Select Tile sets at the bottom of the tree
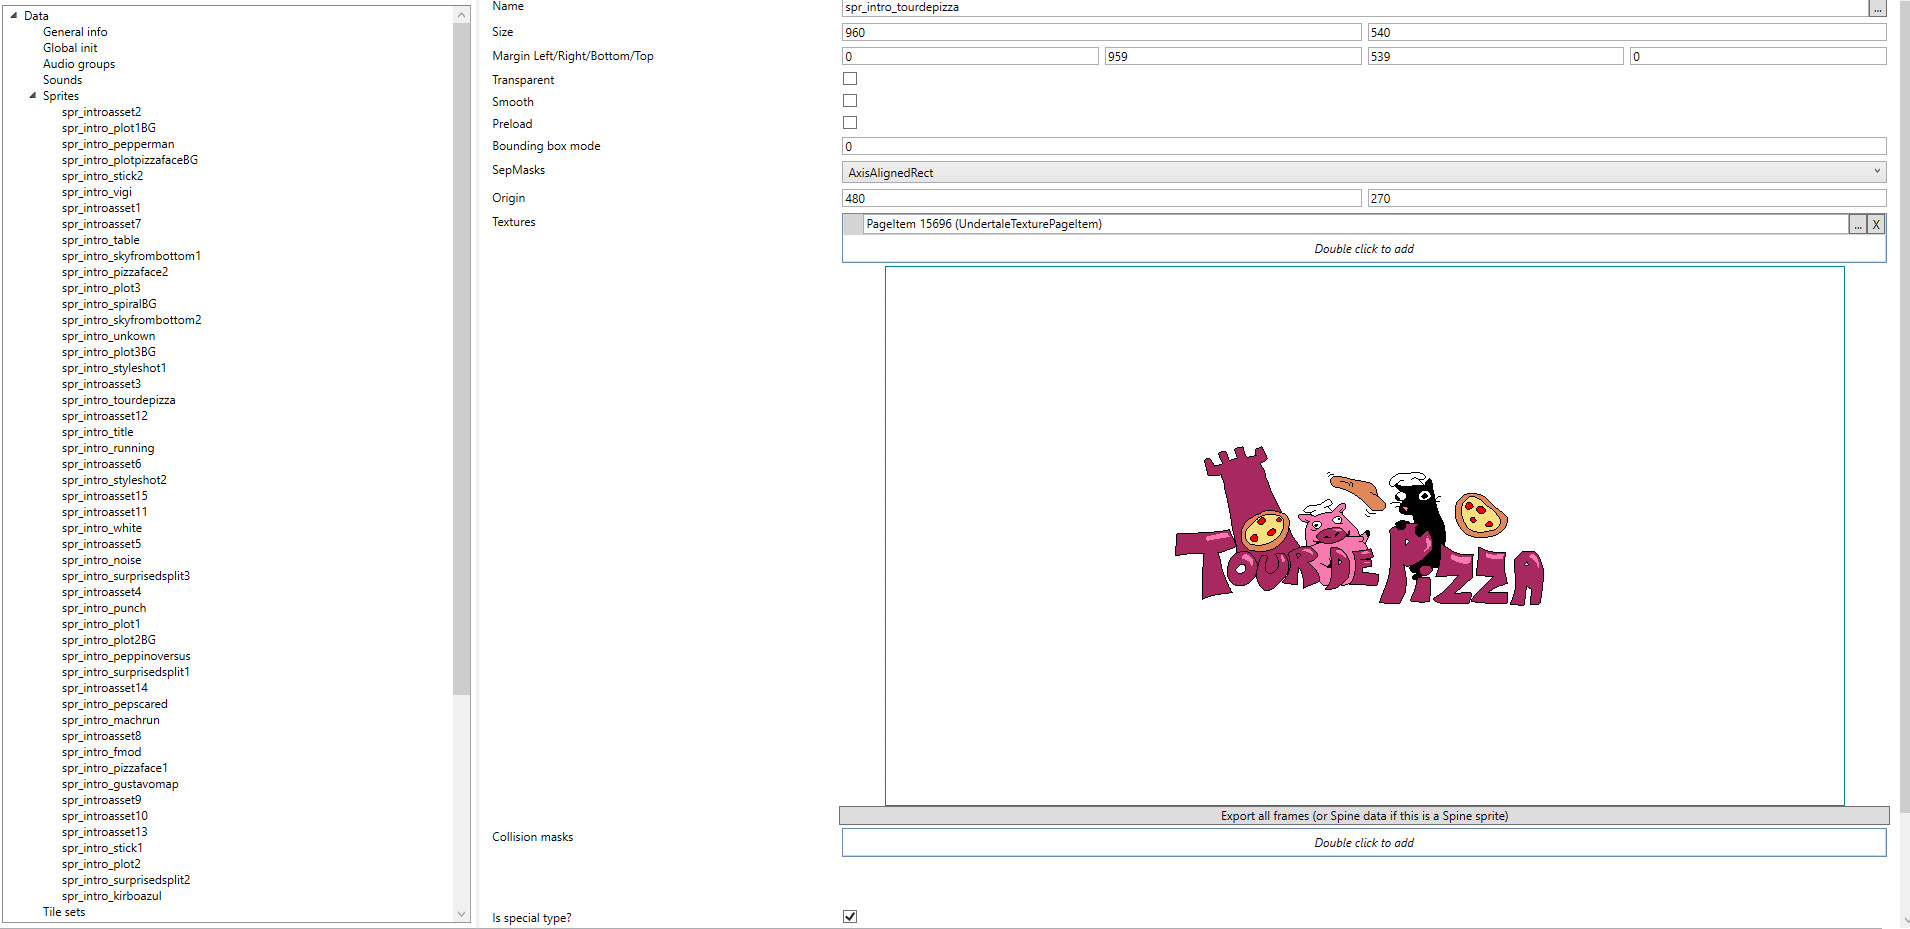The image size is (1910, 929). 63,911
